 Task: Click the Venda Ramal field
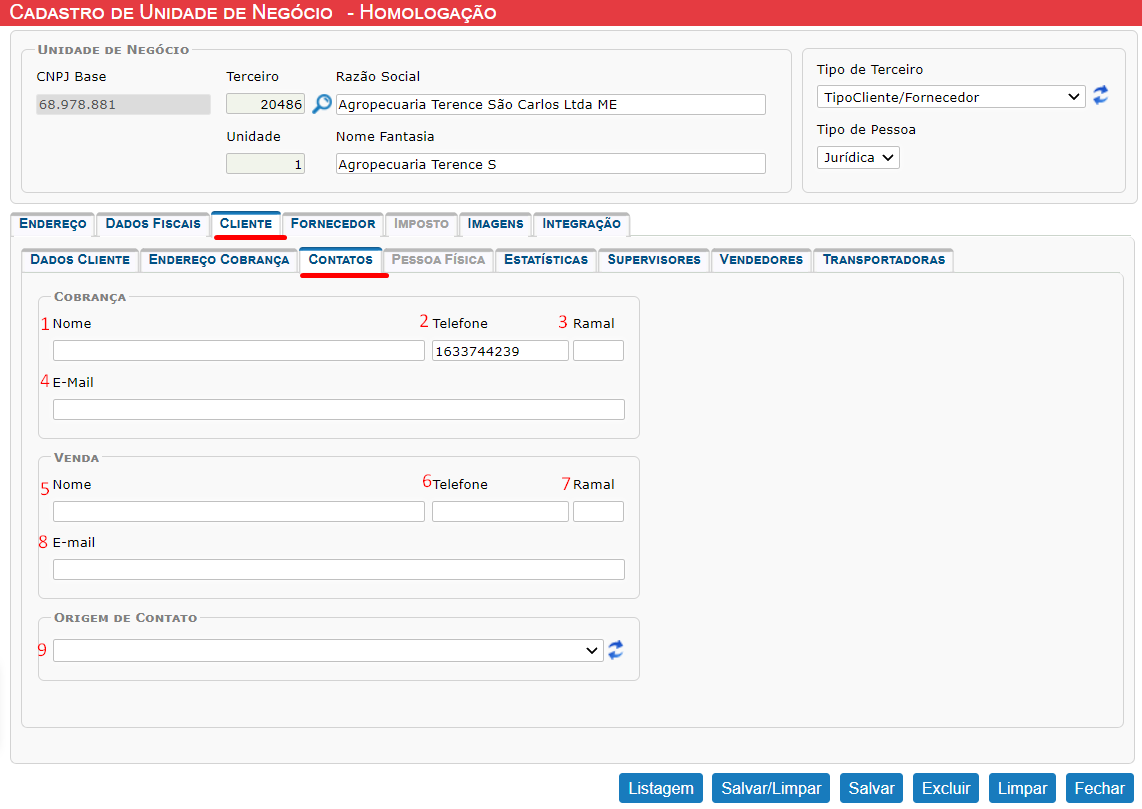(x=599, y=511)
